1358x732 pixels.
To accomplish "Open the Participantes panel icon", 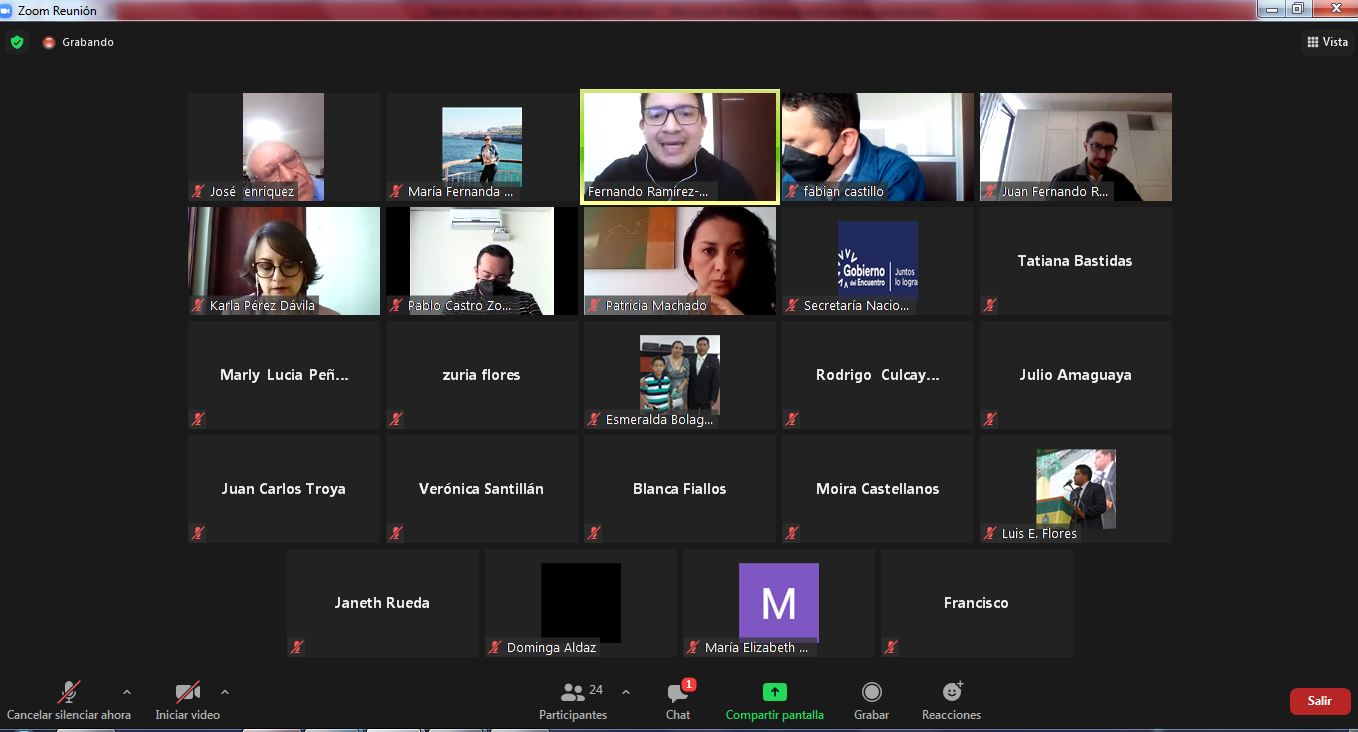I will point(573,692).
